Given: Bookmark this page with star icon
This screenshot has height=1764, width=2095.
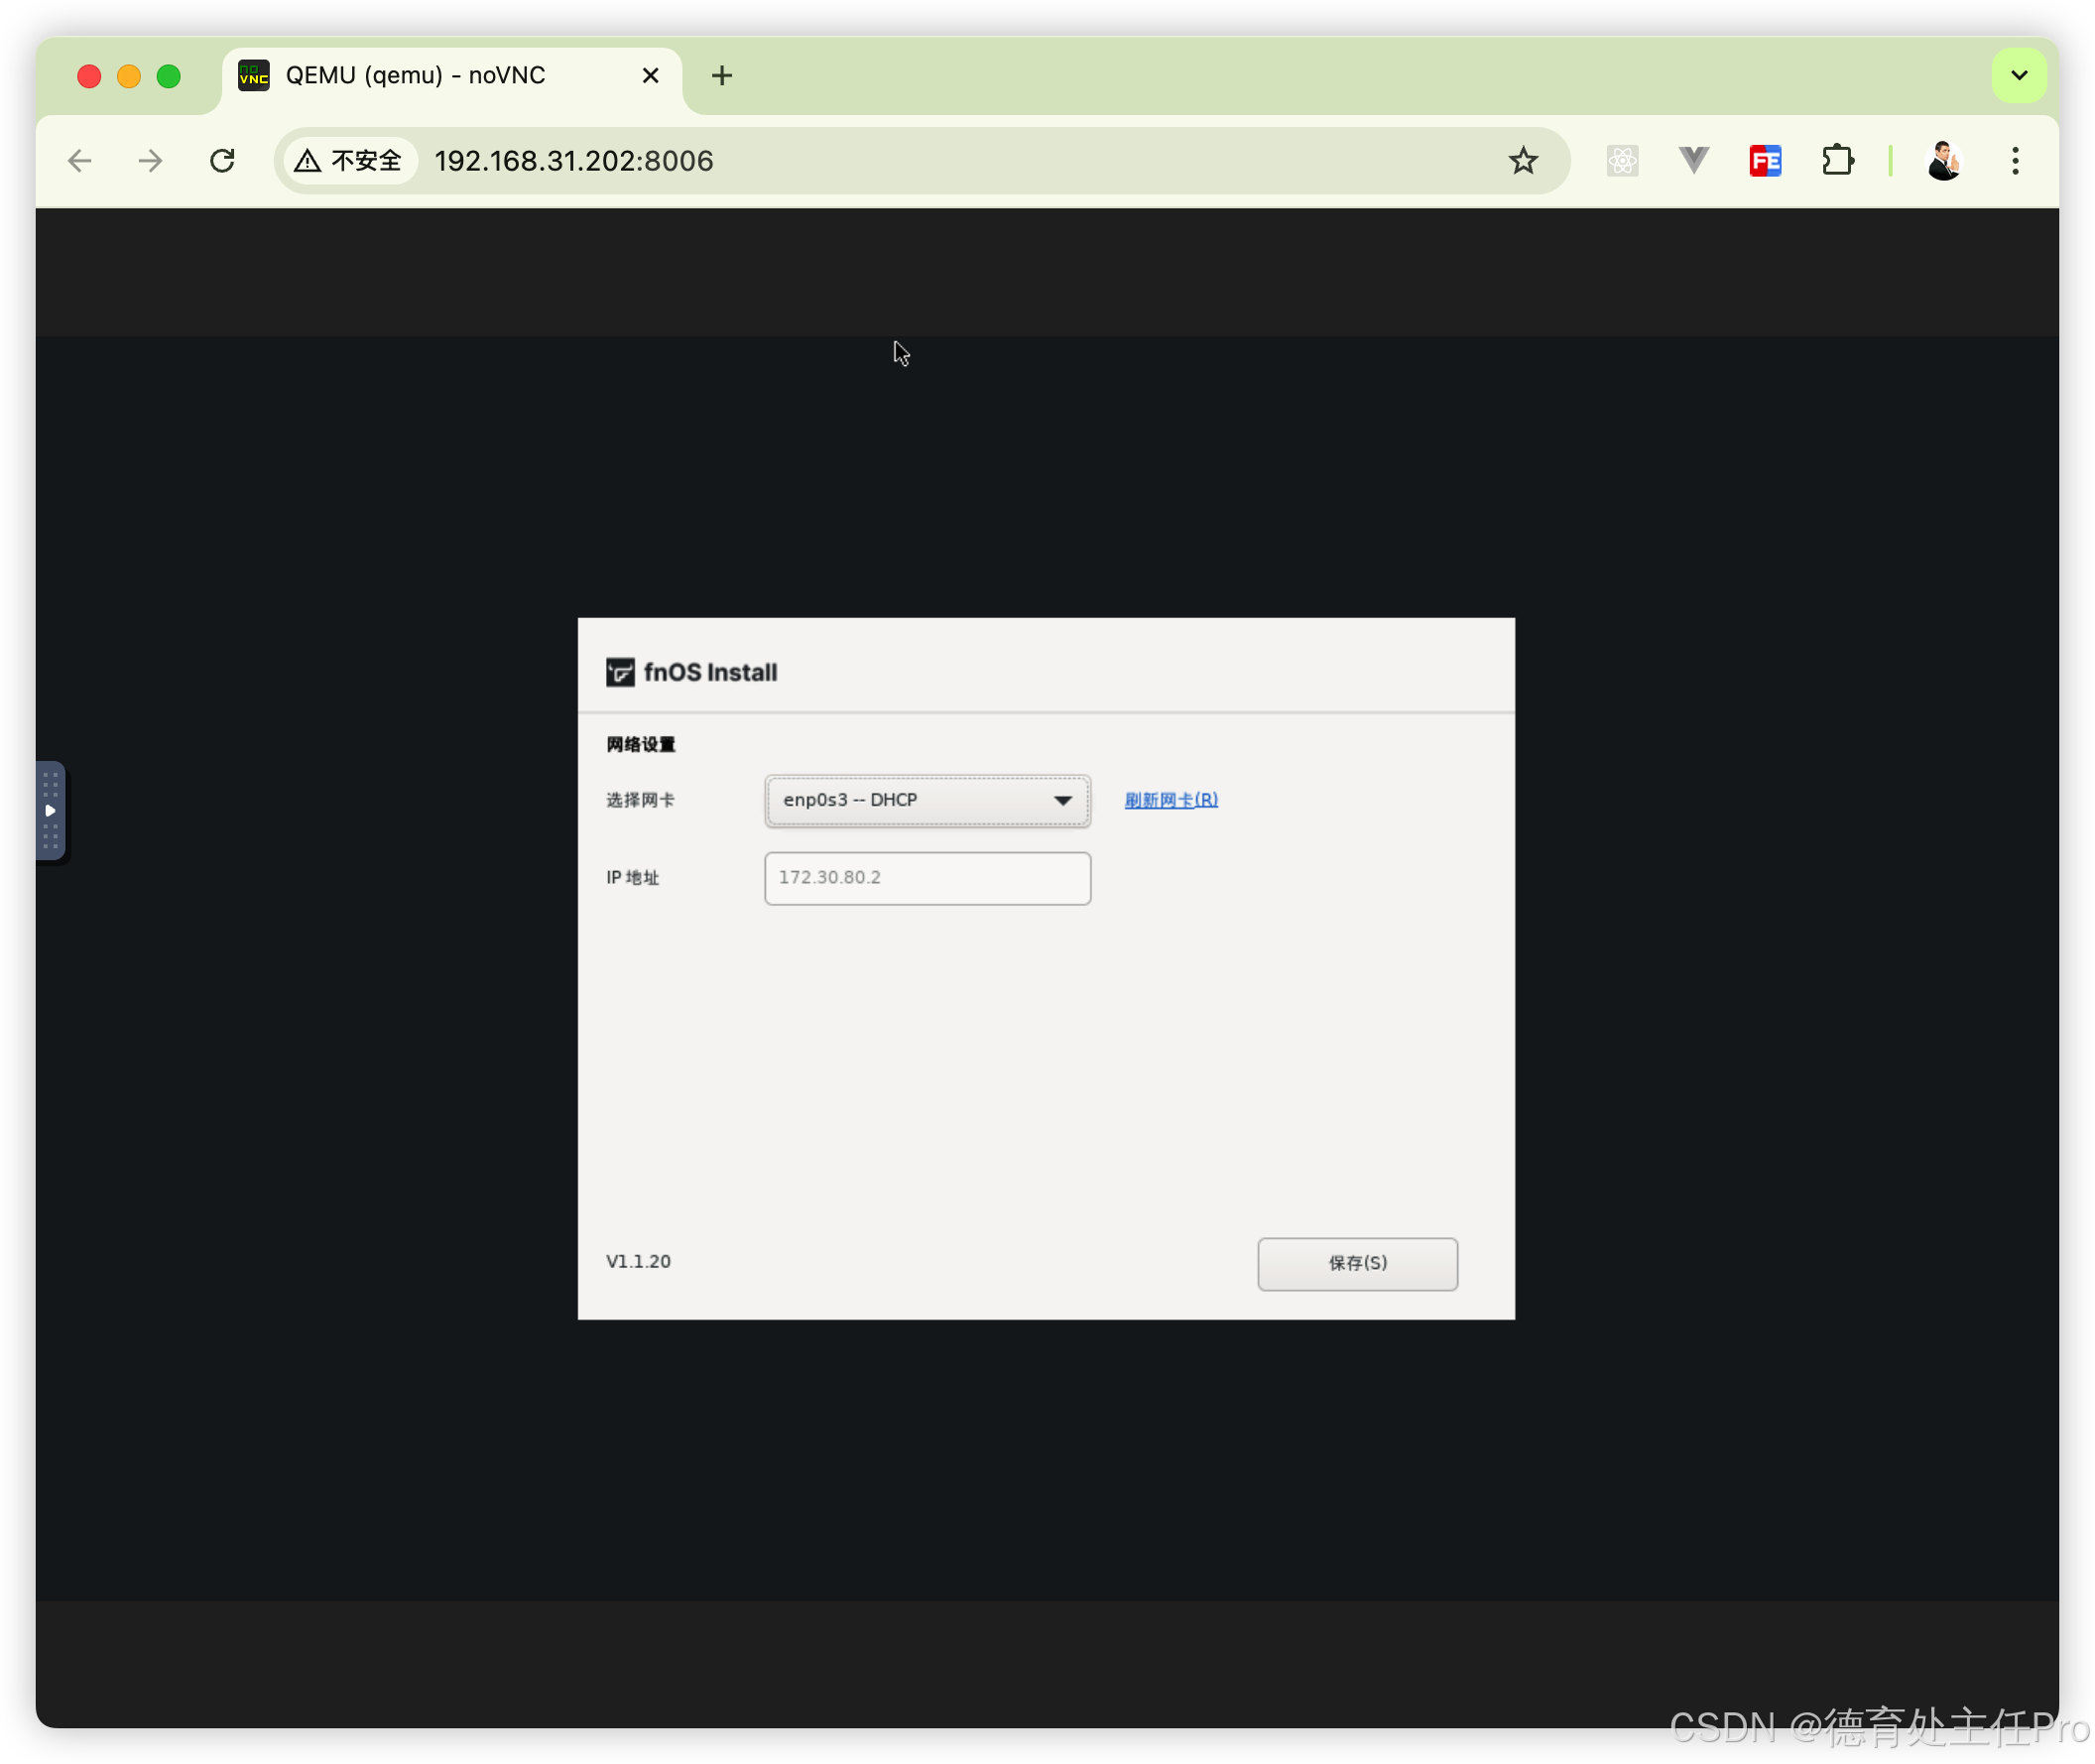Looking at the screenshot, I should (x=1522, y=161).
